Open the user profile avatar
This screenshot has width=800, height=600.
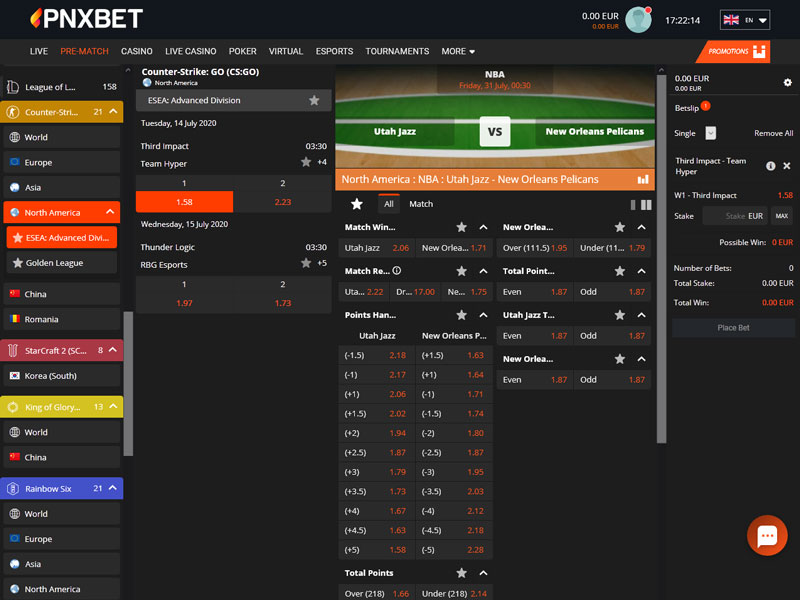(x=638, y=20)
